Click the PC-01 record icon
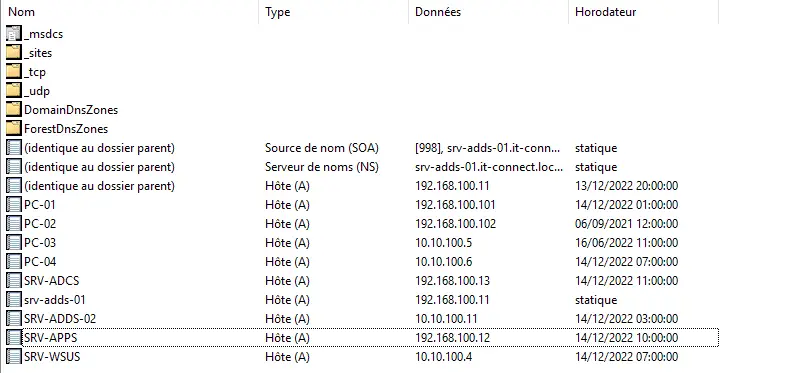This screenshot has height=373, width=800. click(14, 205)
